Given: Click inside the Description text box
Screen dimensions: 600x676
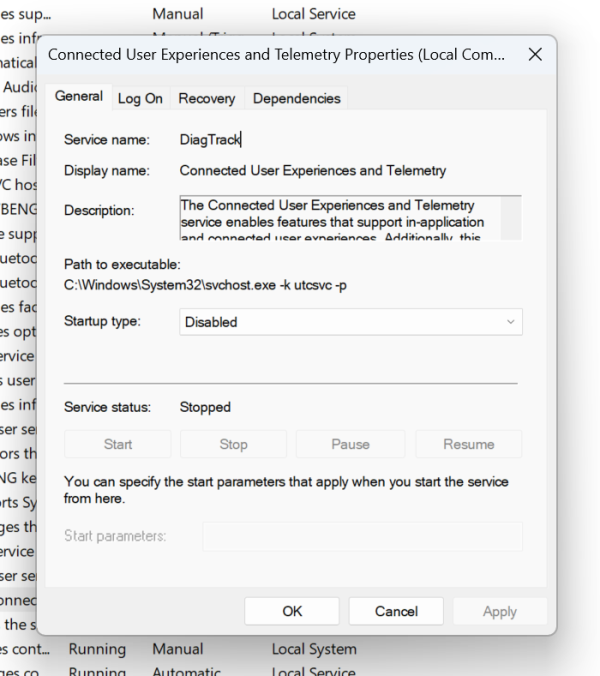Looking at the screenshot, I should tap(340, 218).
